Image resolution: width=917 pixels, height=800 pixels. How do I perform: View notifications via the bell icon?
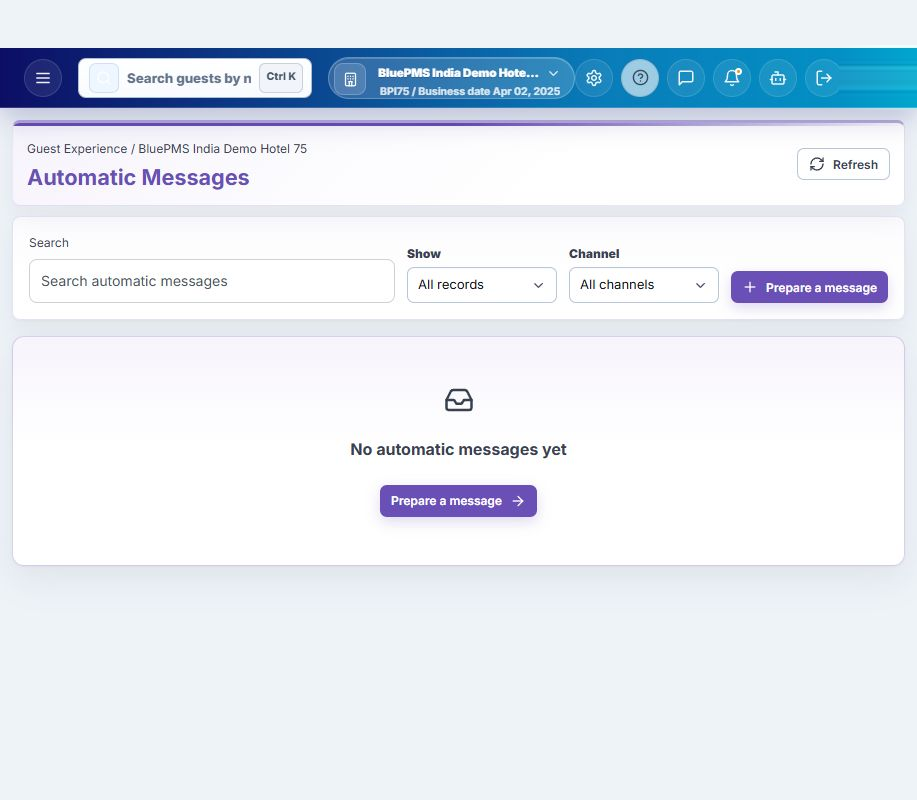[x=732, y=78]
